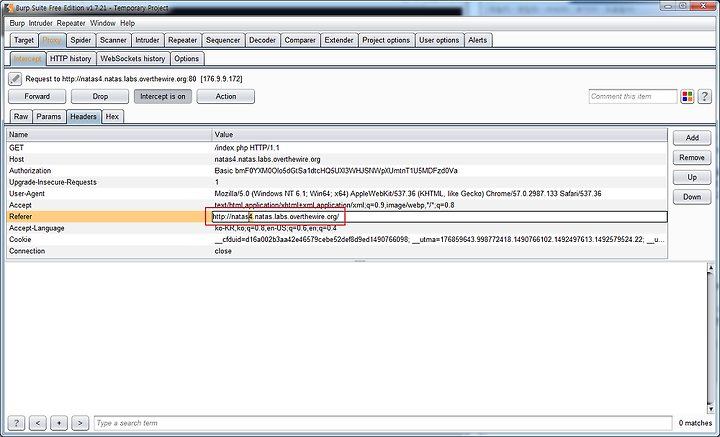Screen dimensions: 720x437
Task: Switch to the Spider tab
Action: coord(80,40)
